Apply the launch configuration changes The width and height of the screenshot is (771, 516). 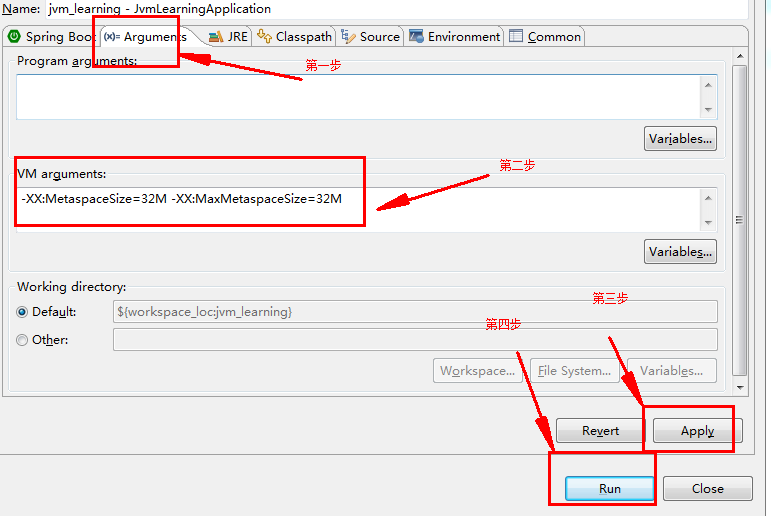698,431
